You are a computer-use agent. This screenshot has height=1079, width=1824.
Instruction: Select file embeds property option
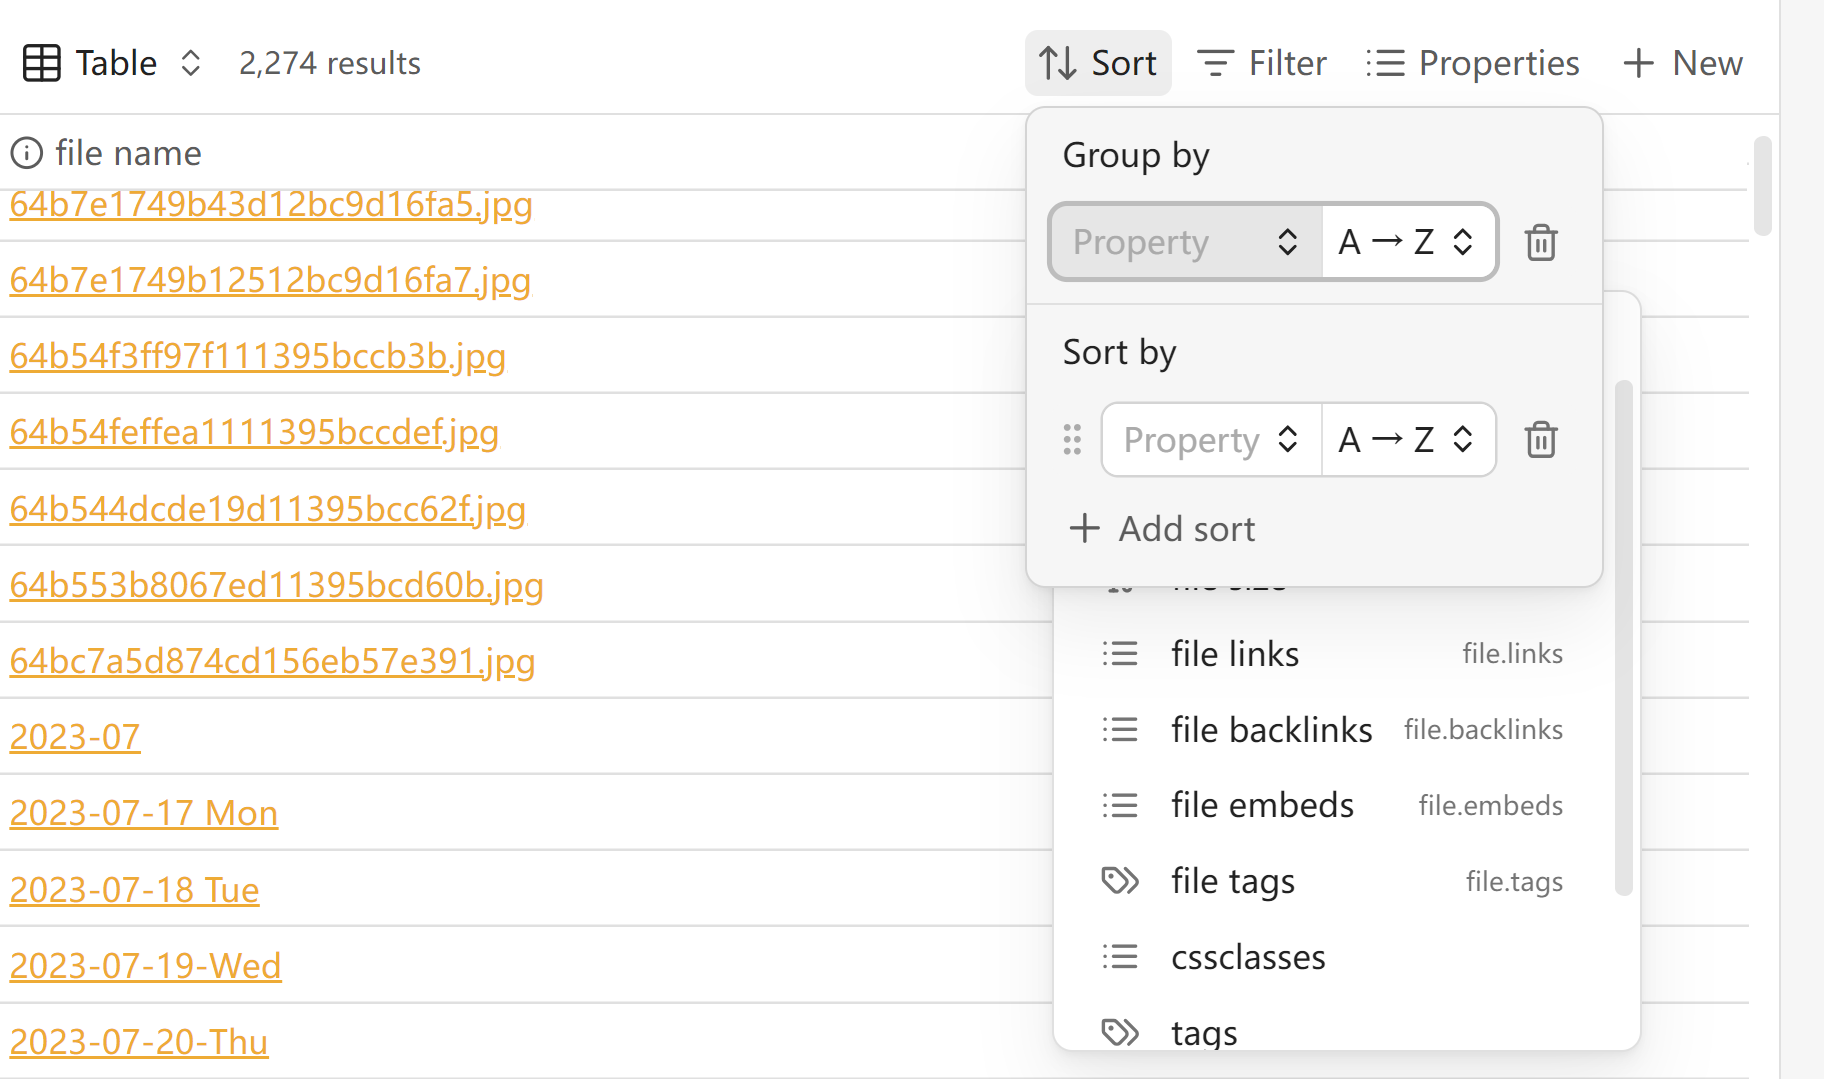pyautogui.click(x=1262, y=806)
